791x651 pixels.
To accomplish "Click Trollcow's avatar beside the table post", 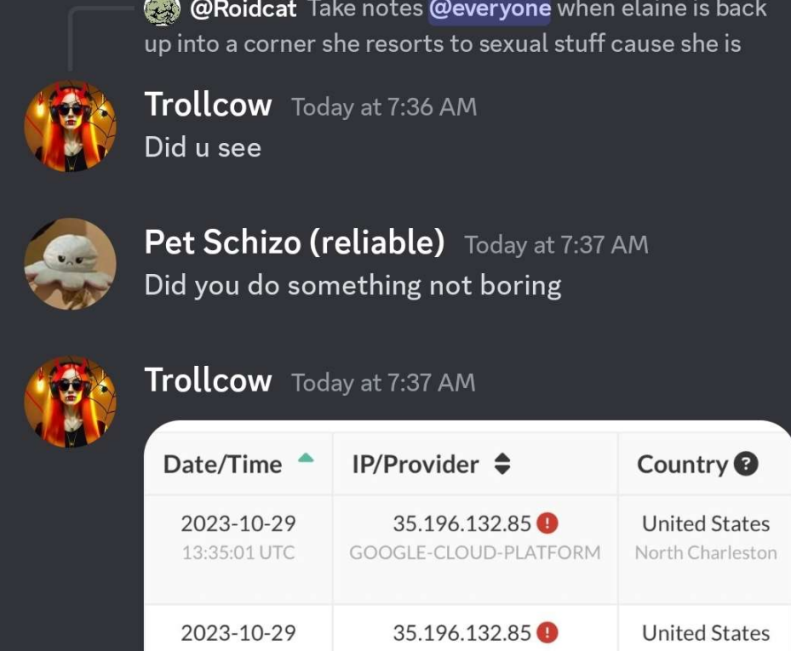I will tap(70, 401).
